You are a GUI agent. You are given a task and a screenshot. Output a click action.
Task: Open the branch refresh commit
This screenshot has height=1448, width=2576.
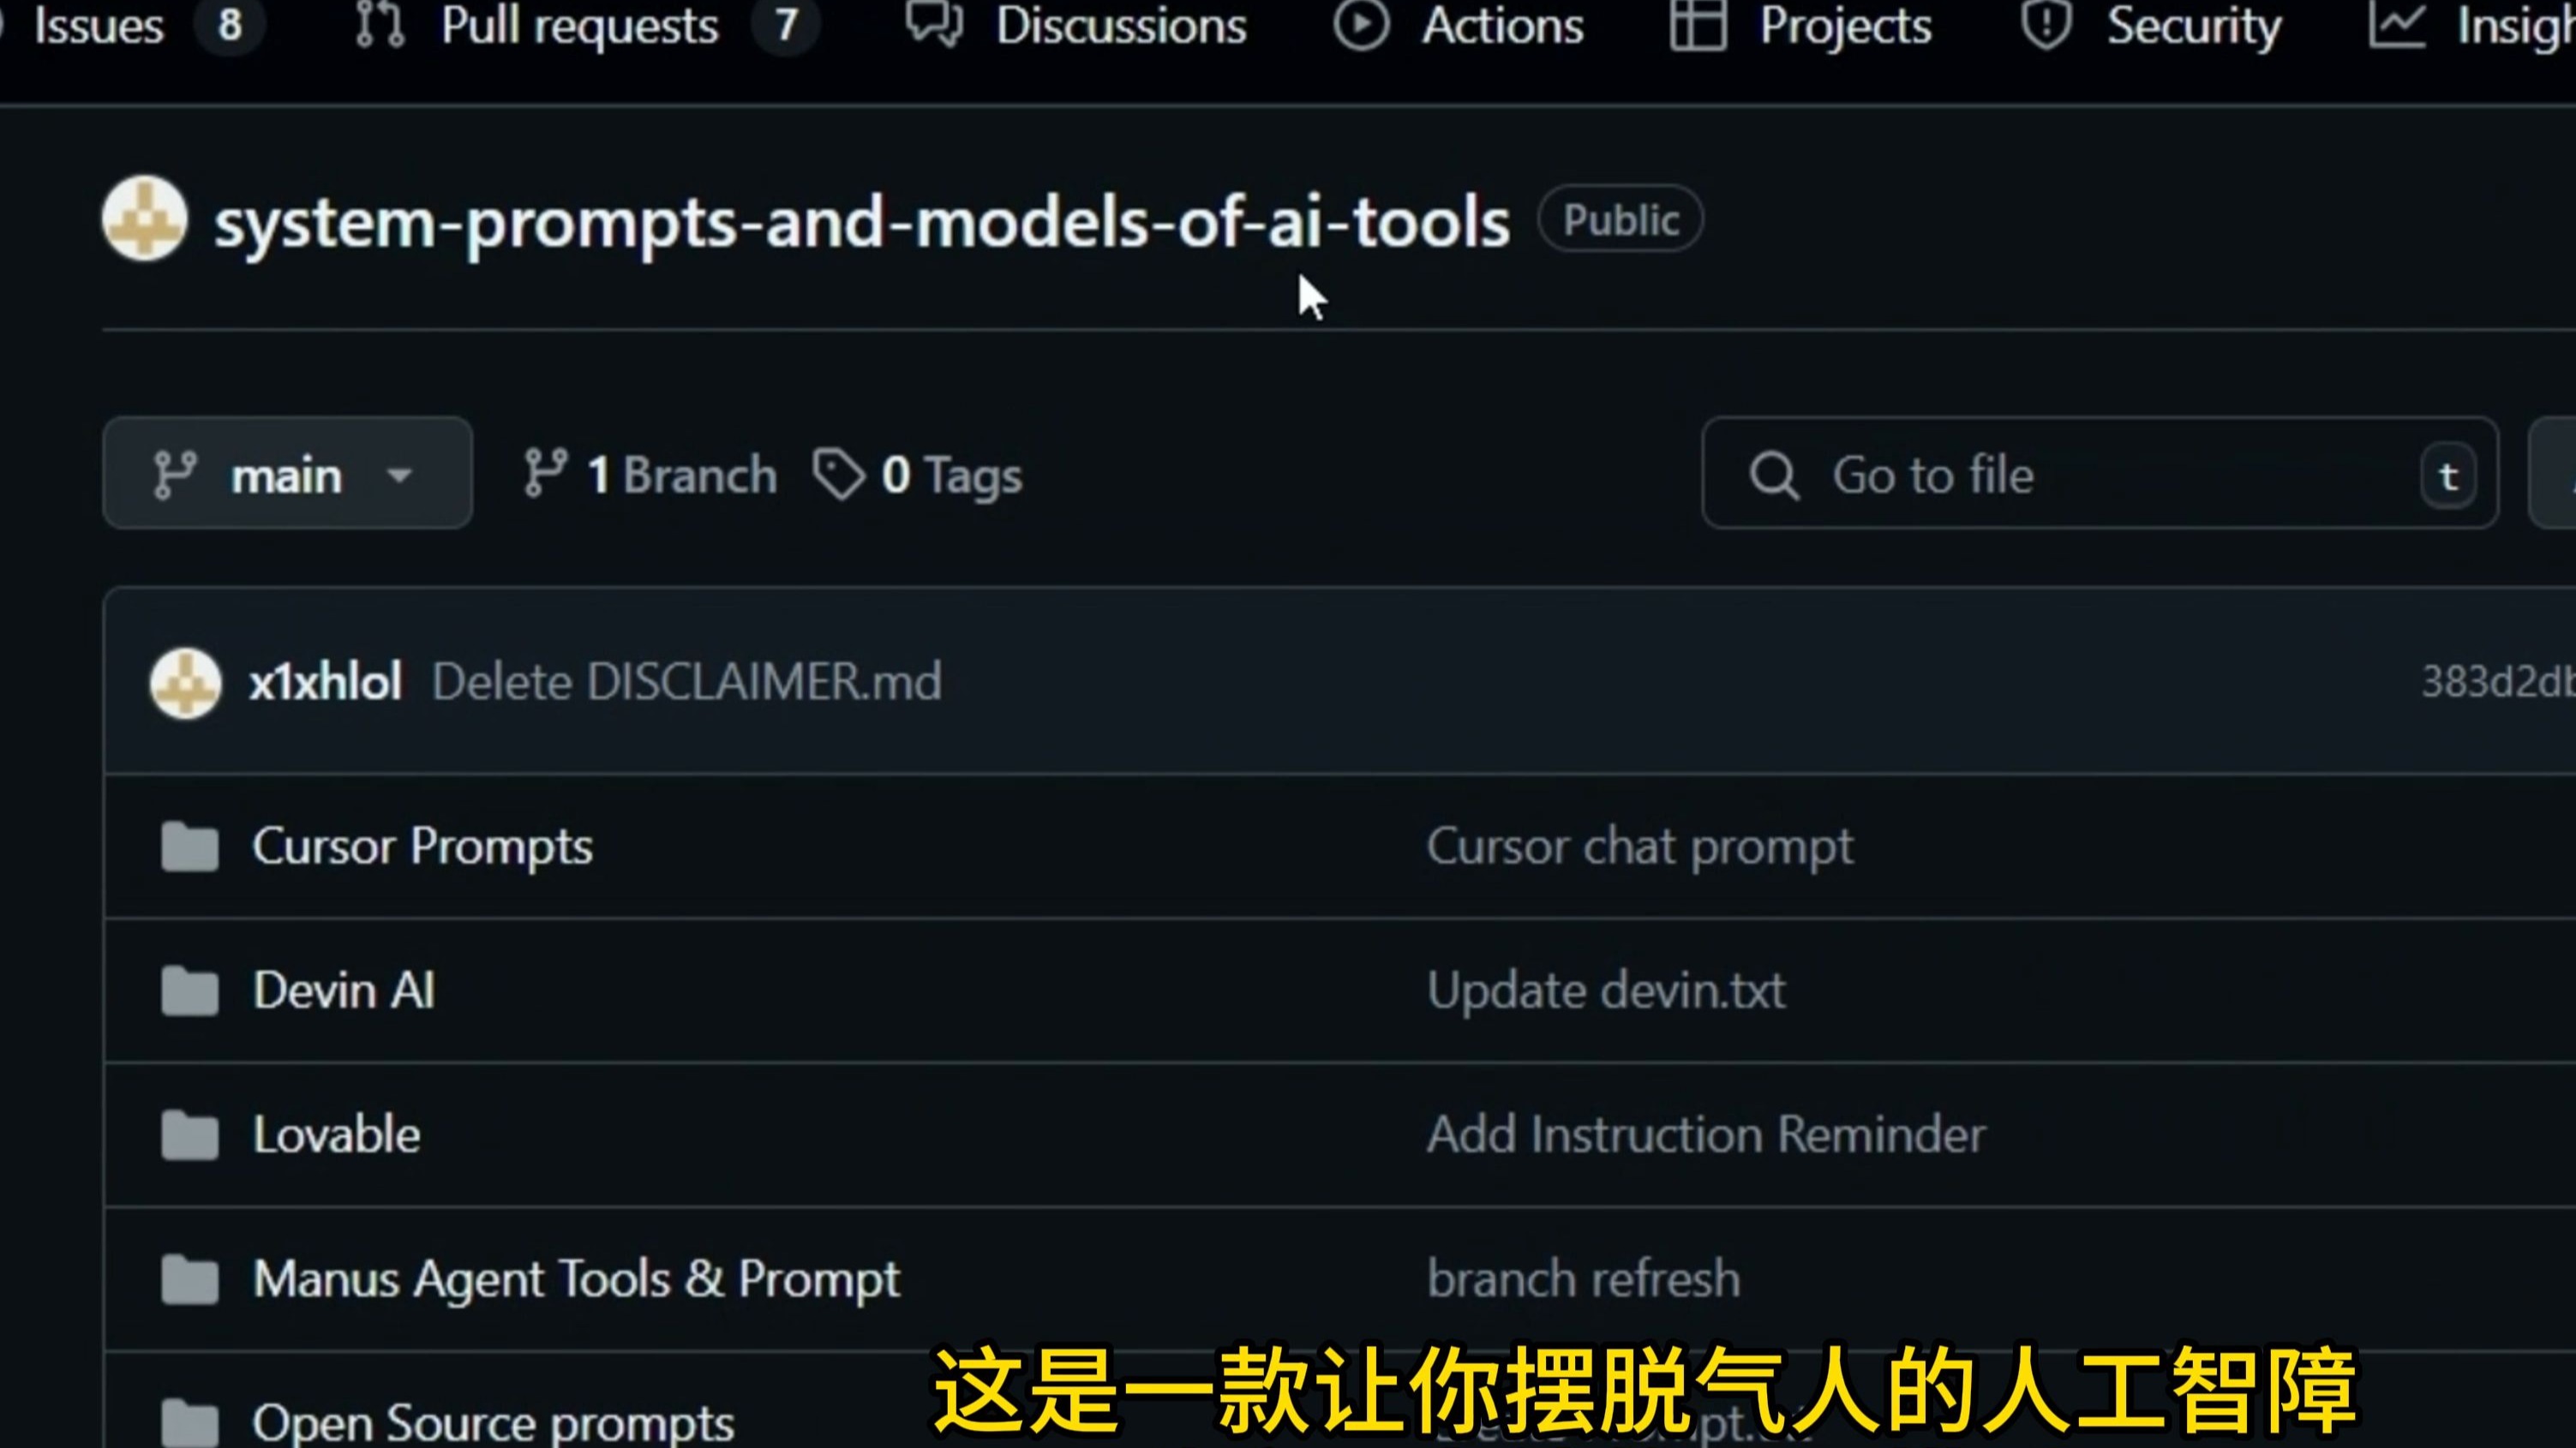pyautogui.click(x=1584, y=1279)
